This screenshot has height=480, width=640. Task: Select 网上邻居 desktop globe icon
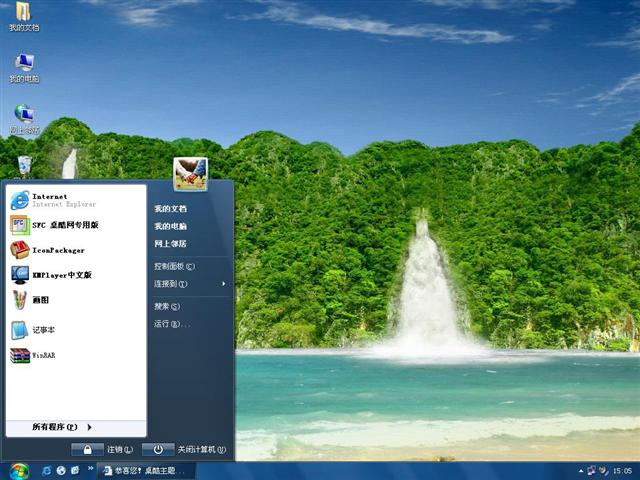point(24,119)
